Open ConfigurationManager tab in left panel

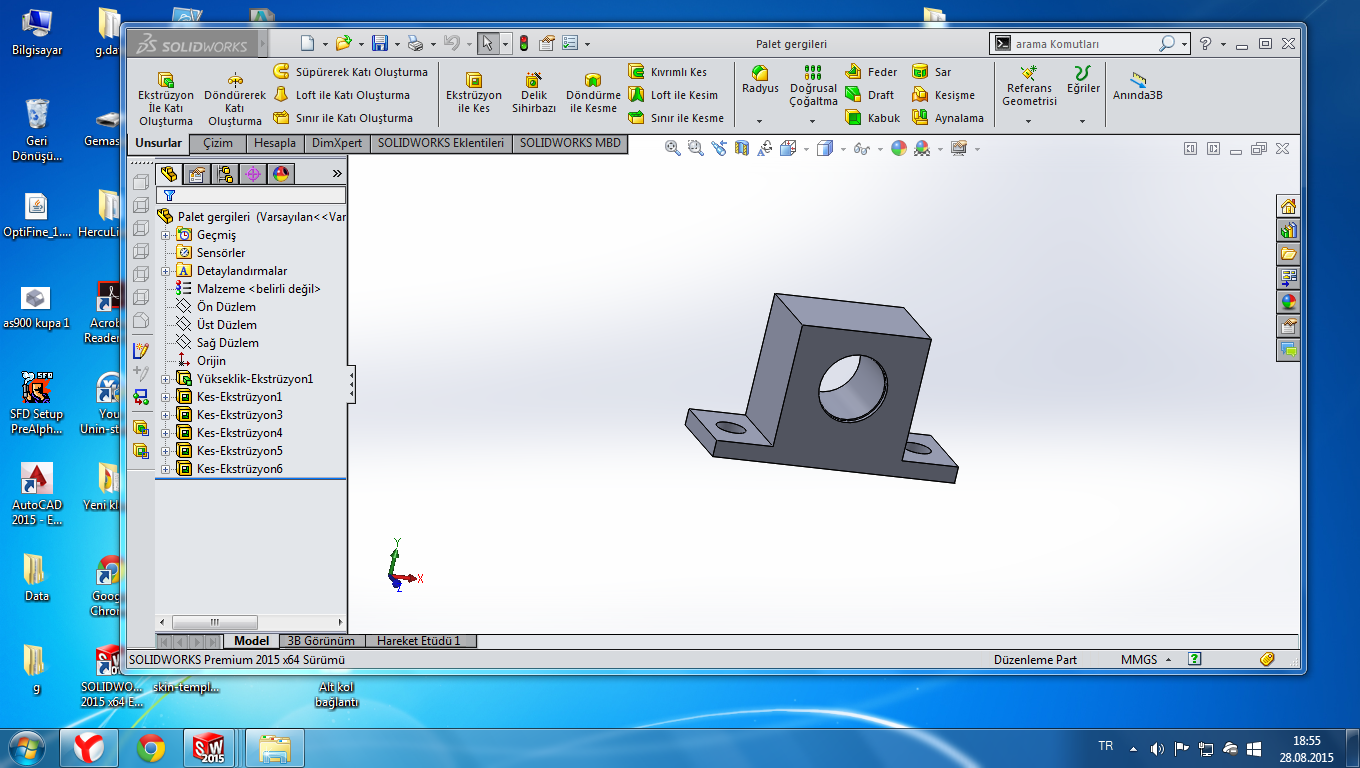pos(225,174)
